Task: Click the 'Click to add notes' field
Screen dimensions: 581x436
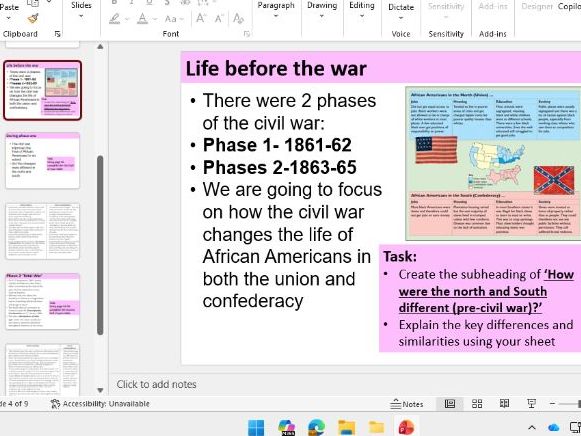Action: tap(156, 385)
